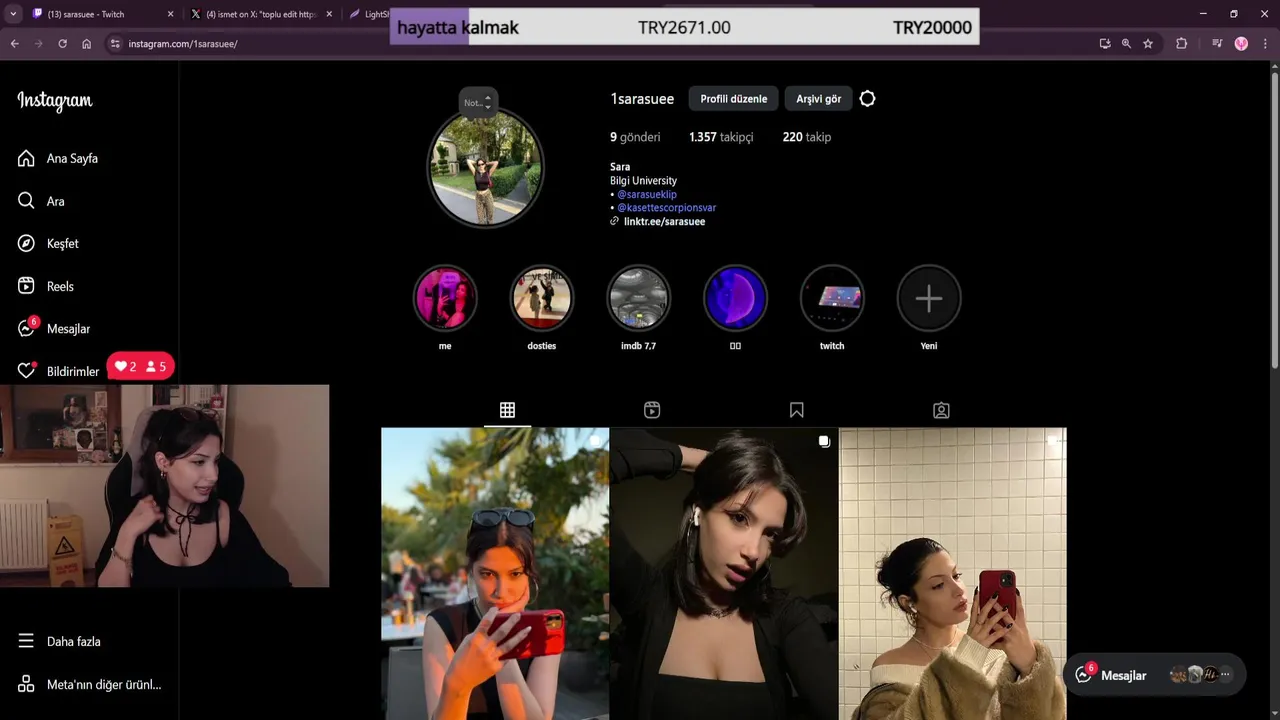Open Chrome three-dot menu
Viewport: 1280px width, 720px height.
click(1264, 44)
